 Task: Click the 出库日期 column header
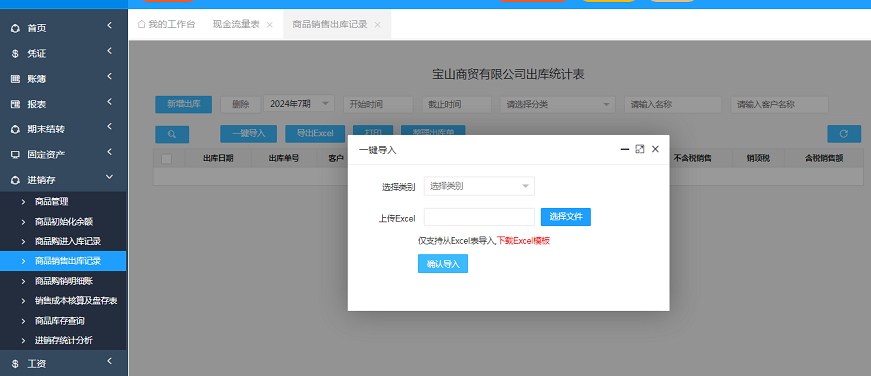coord(218,159)
